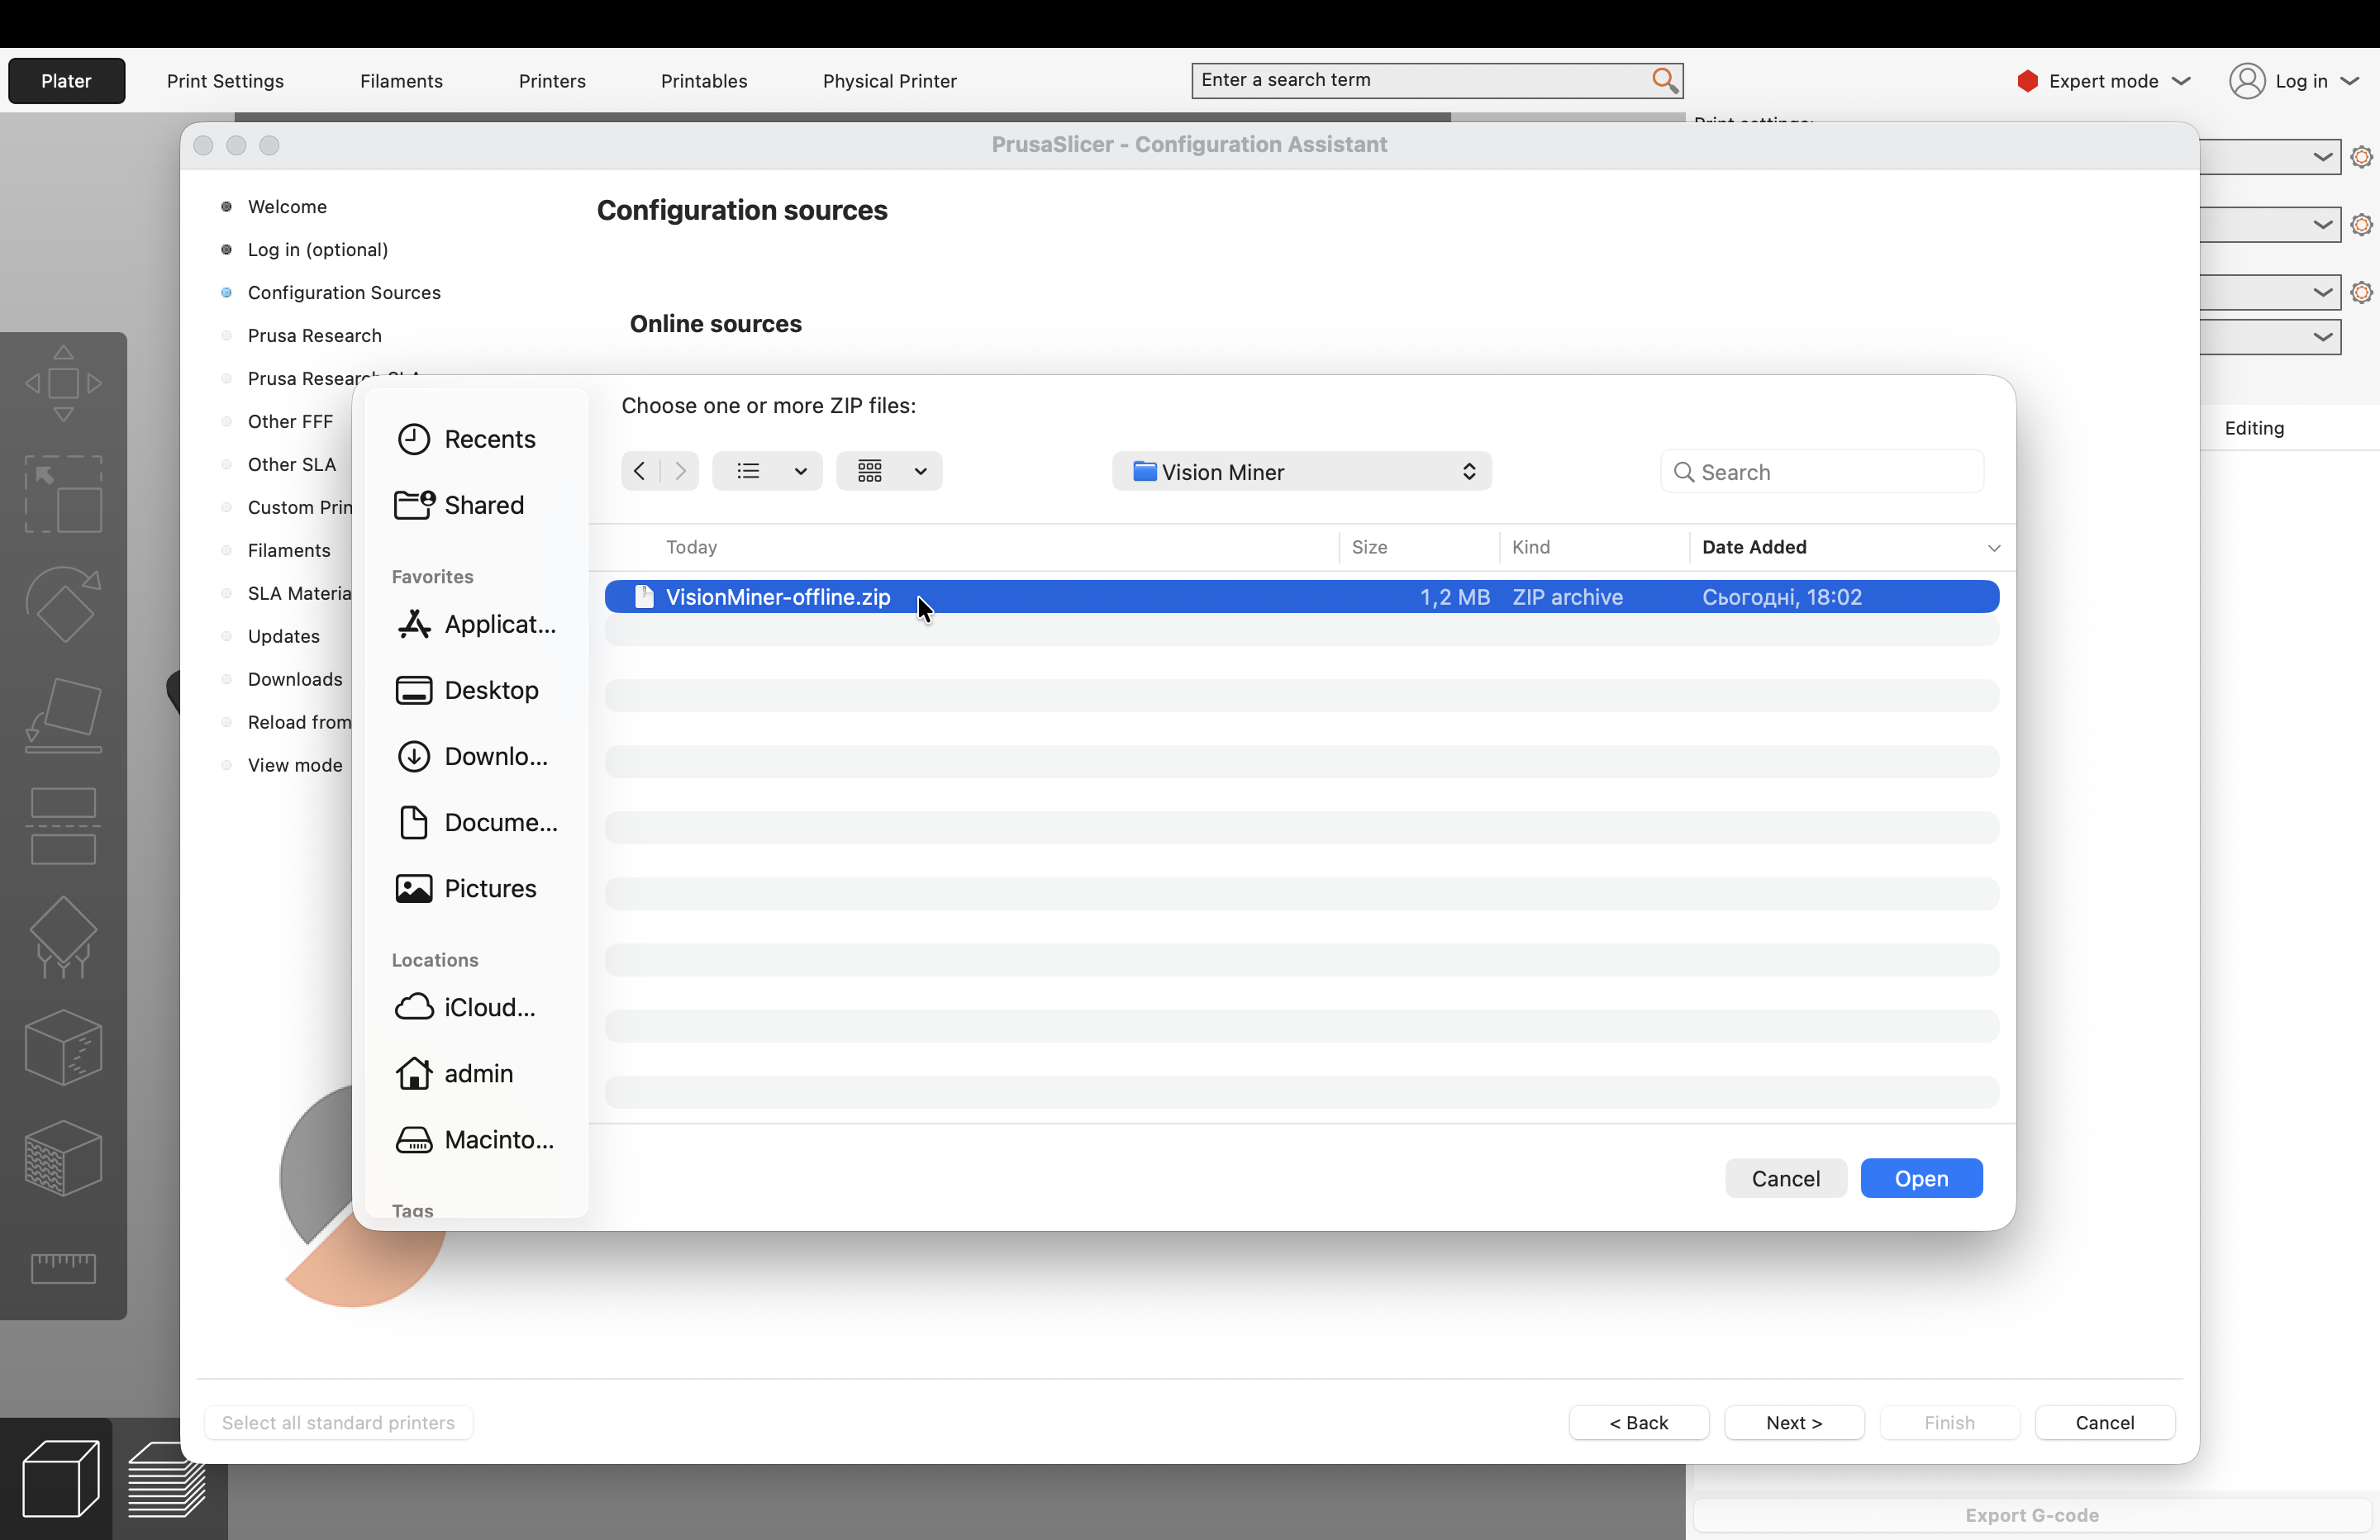Screen dimensions: 2380x1540
Task: Go to Welcome wizard page
Action: (287, 206)
